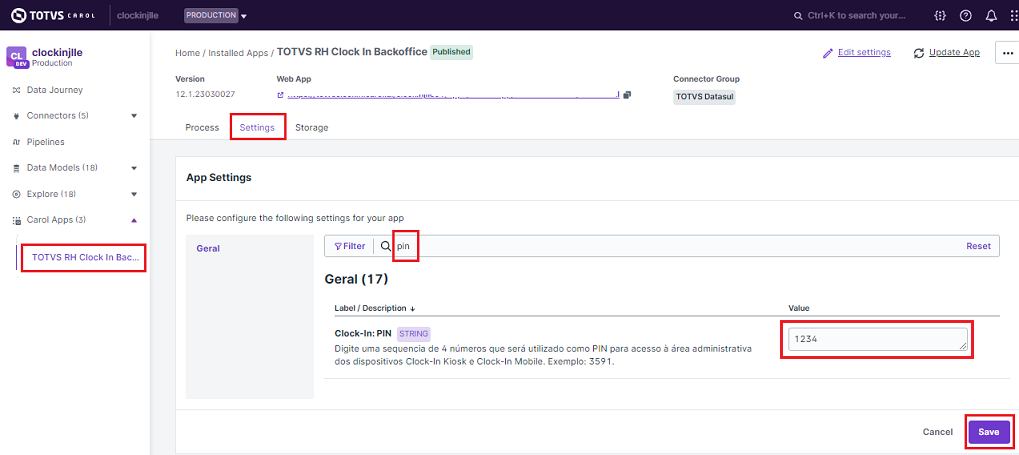This screenshot has height=455, width=1019.
Task: Open Explore (18) in the sidebar
Action: click(51, 194)
